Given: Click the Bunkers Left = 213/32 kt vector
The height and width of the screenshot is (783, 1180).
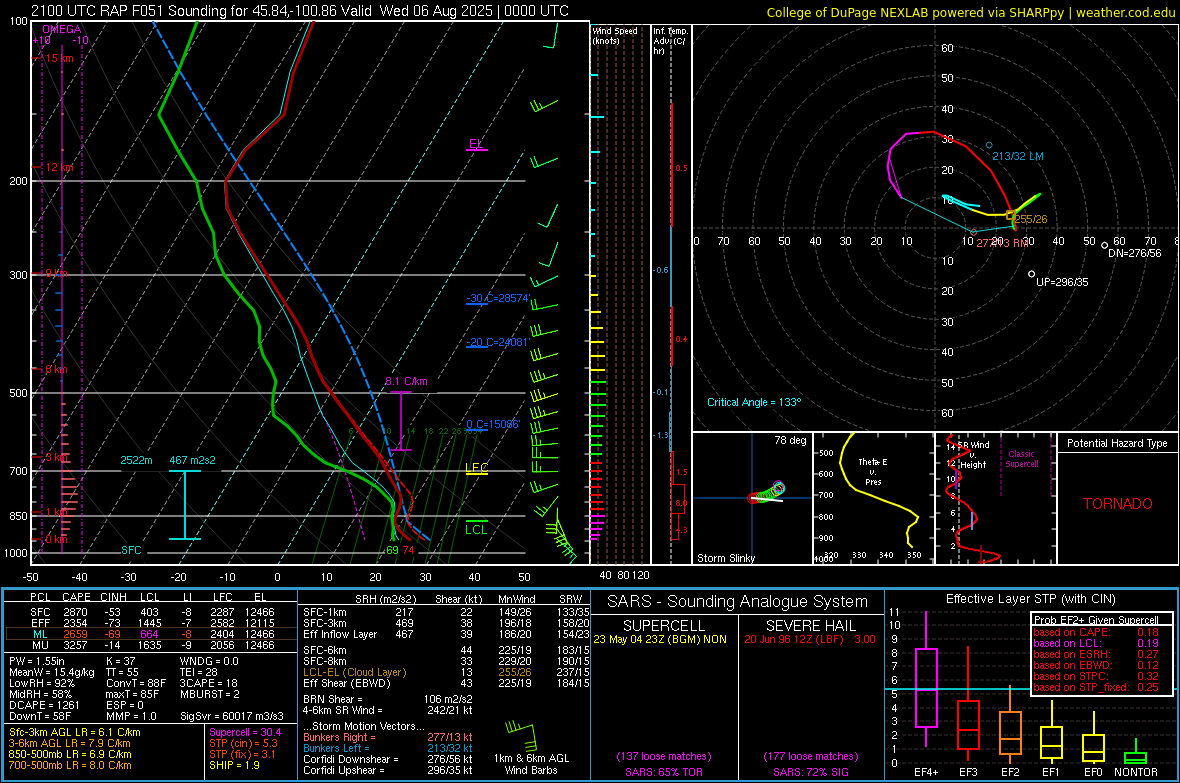Looking at the screenshot, I should coord(388,748).
